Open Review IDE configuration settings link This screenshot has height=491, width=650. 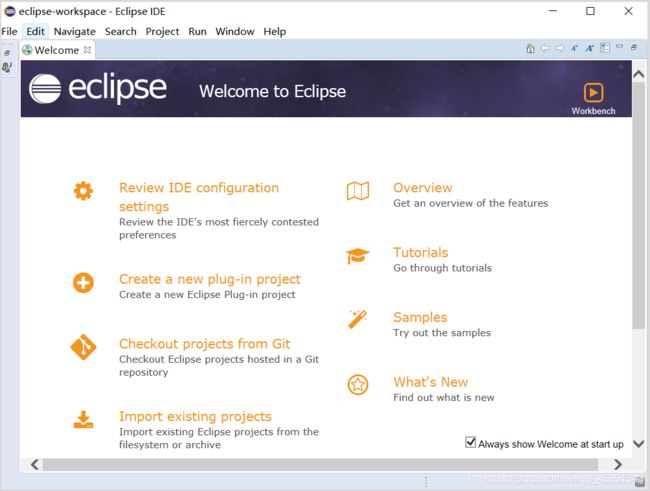(199, 197)
